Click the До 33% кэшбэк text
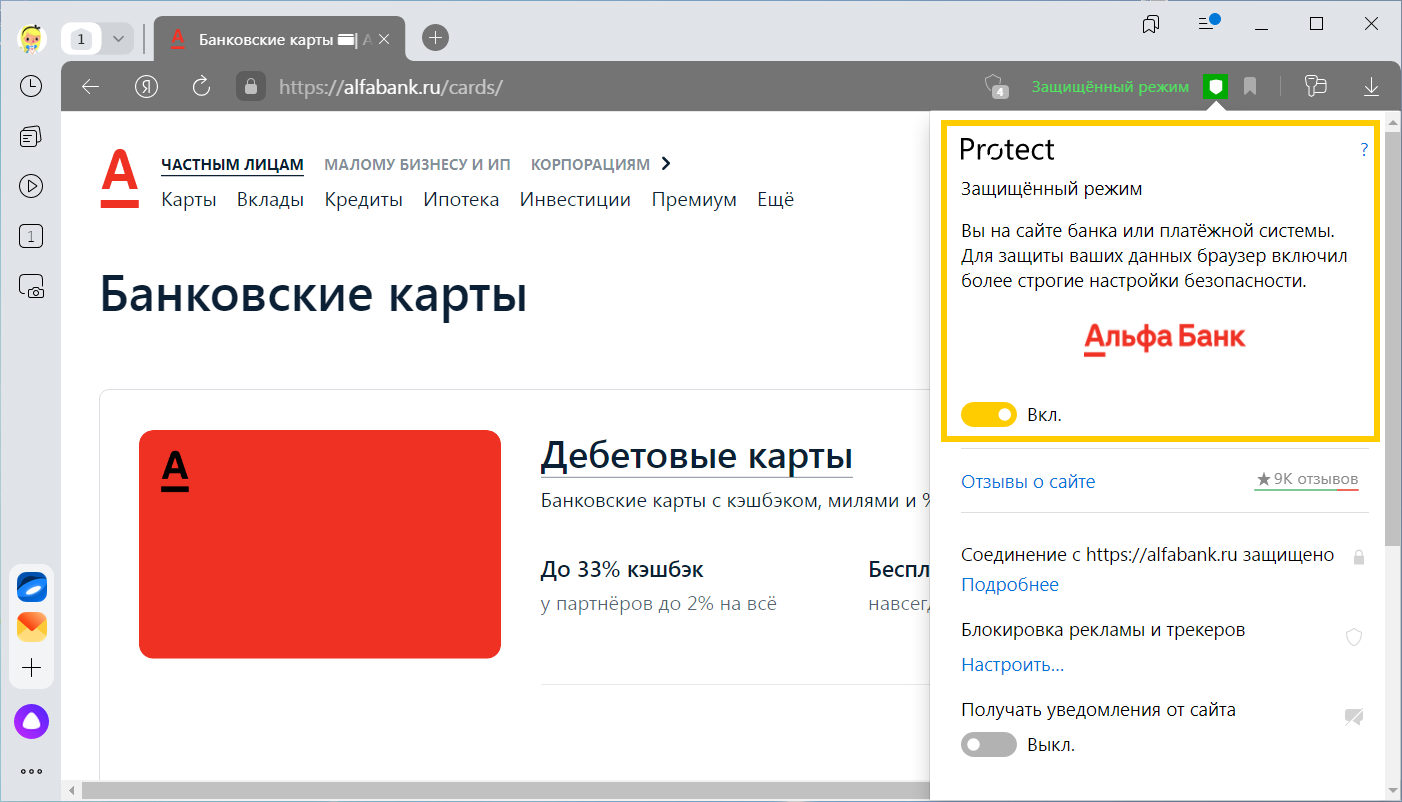The width and height of the screenshot is (1402, 802). click(x=622, y=570)
